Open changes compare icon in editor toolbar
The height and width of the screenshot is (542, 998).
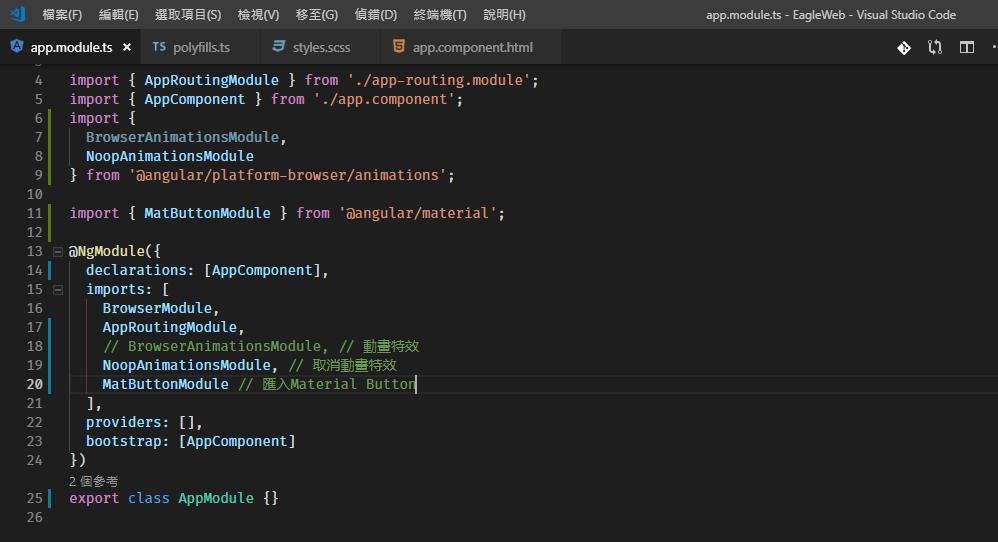pyautogui.click(x=935, y=47)
